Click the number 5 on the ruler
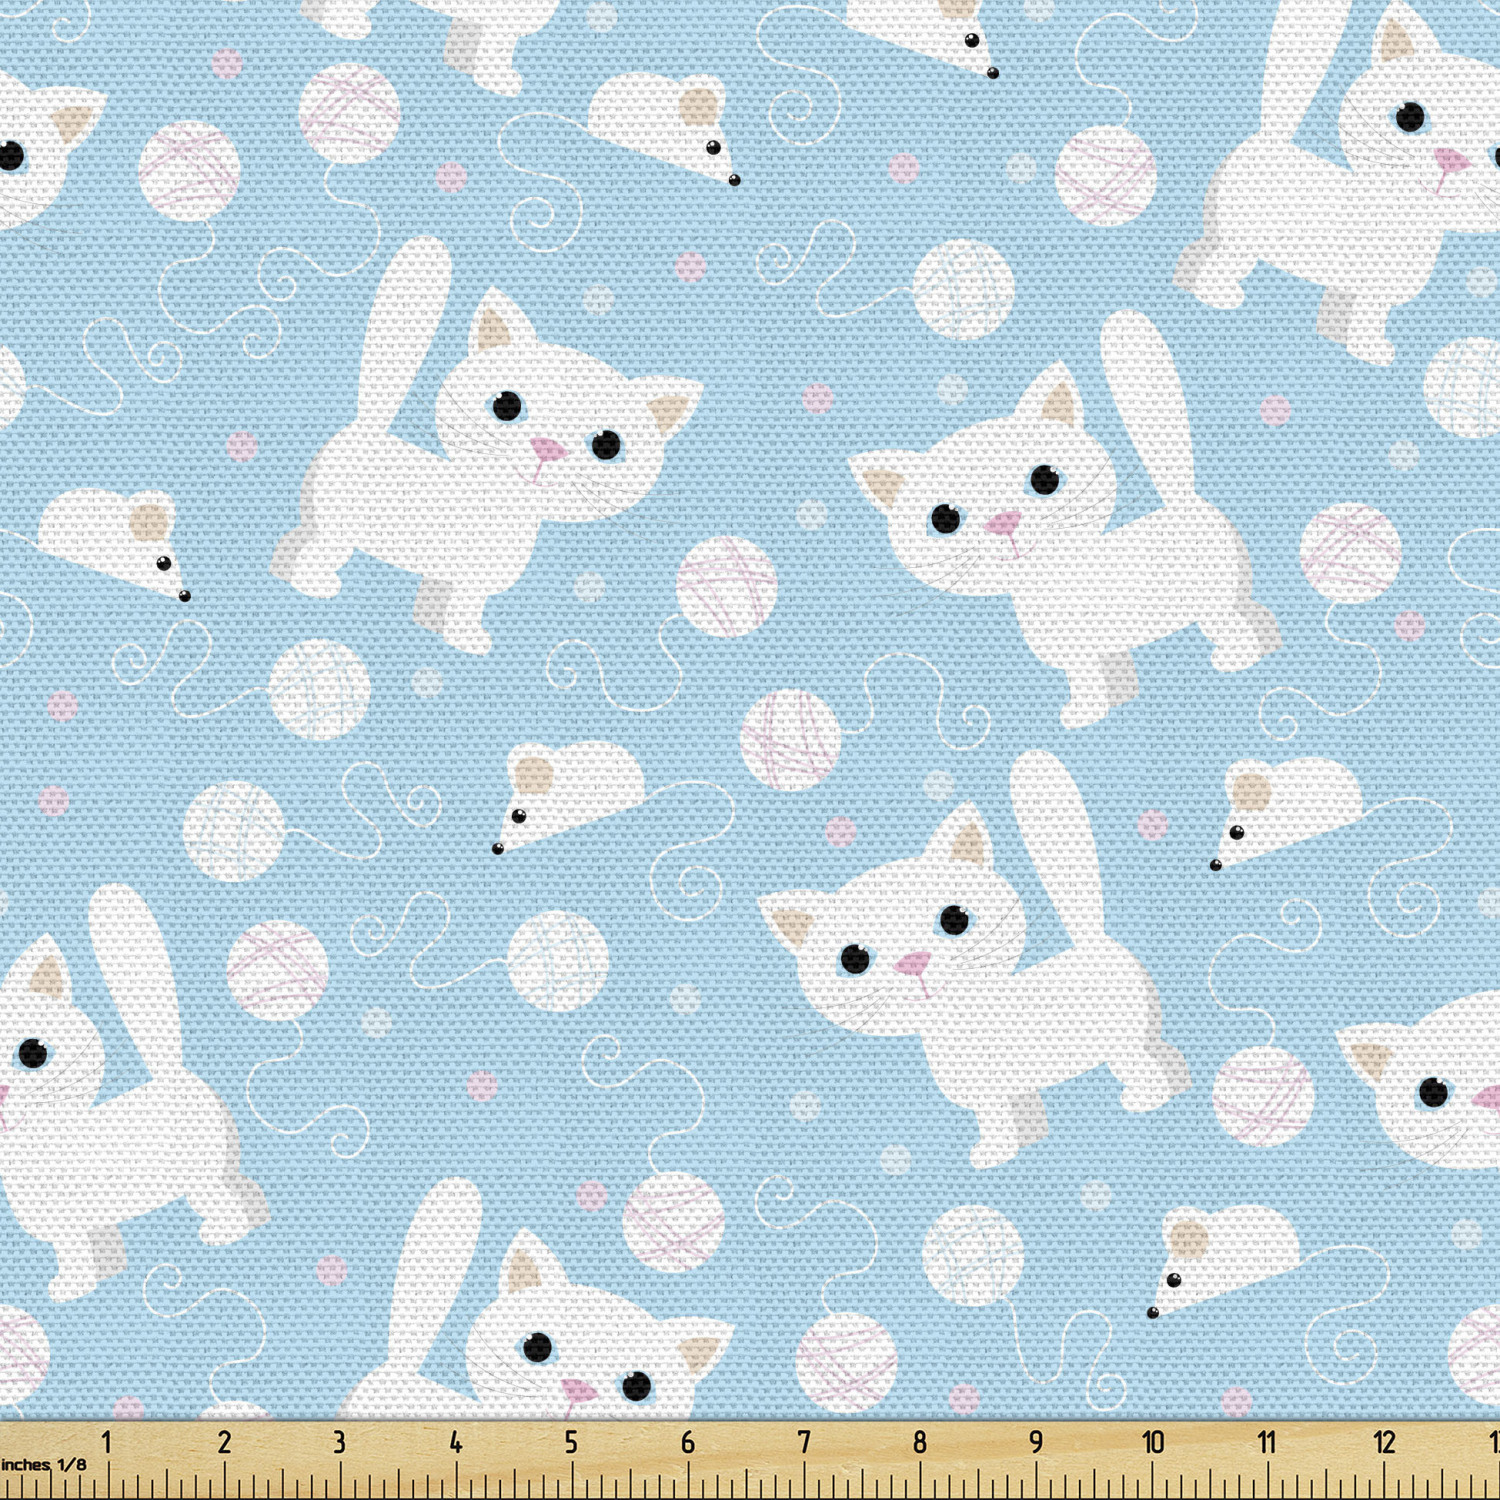This screenshot has height=1500, width=1500. [571, 1442]
